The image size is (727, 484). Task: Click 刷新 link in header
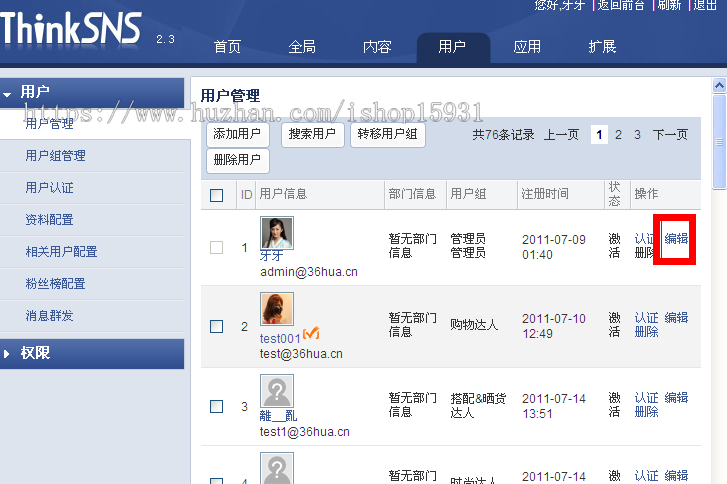[669, 5]
